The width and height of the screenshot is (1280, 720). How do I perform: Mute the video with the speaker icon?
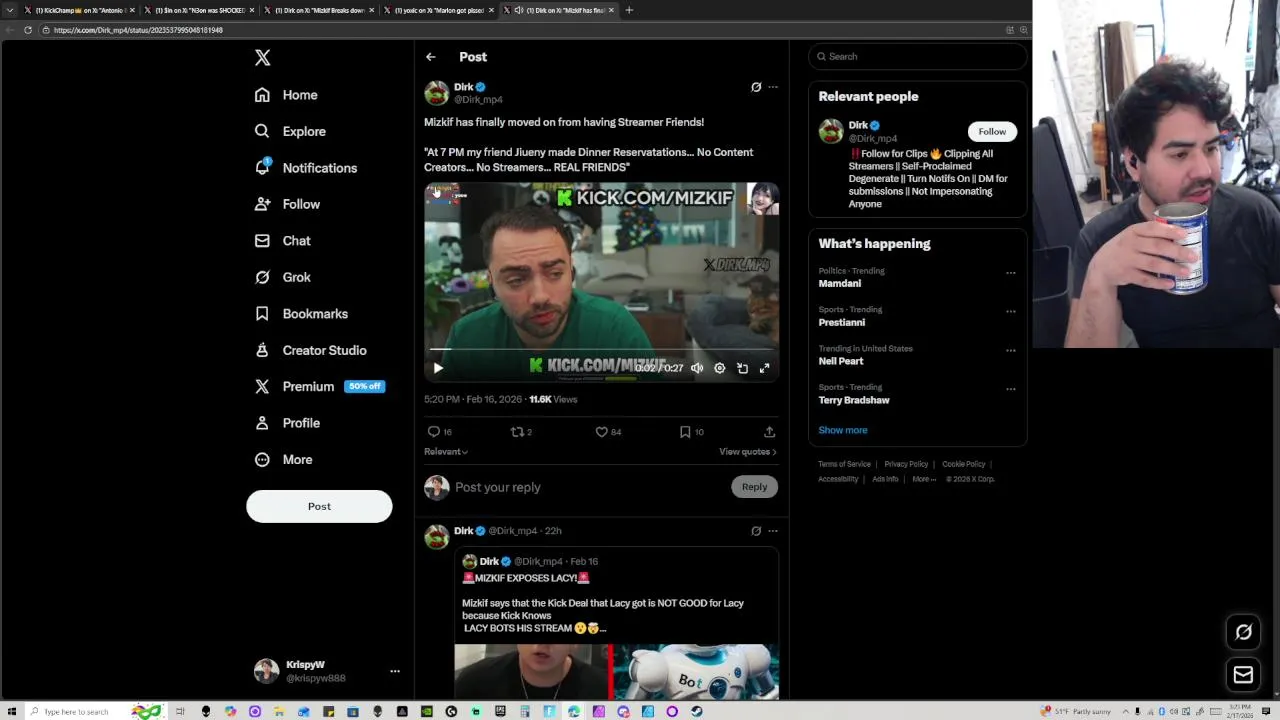[697, 368]
